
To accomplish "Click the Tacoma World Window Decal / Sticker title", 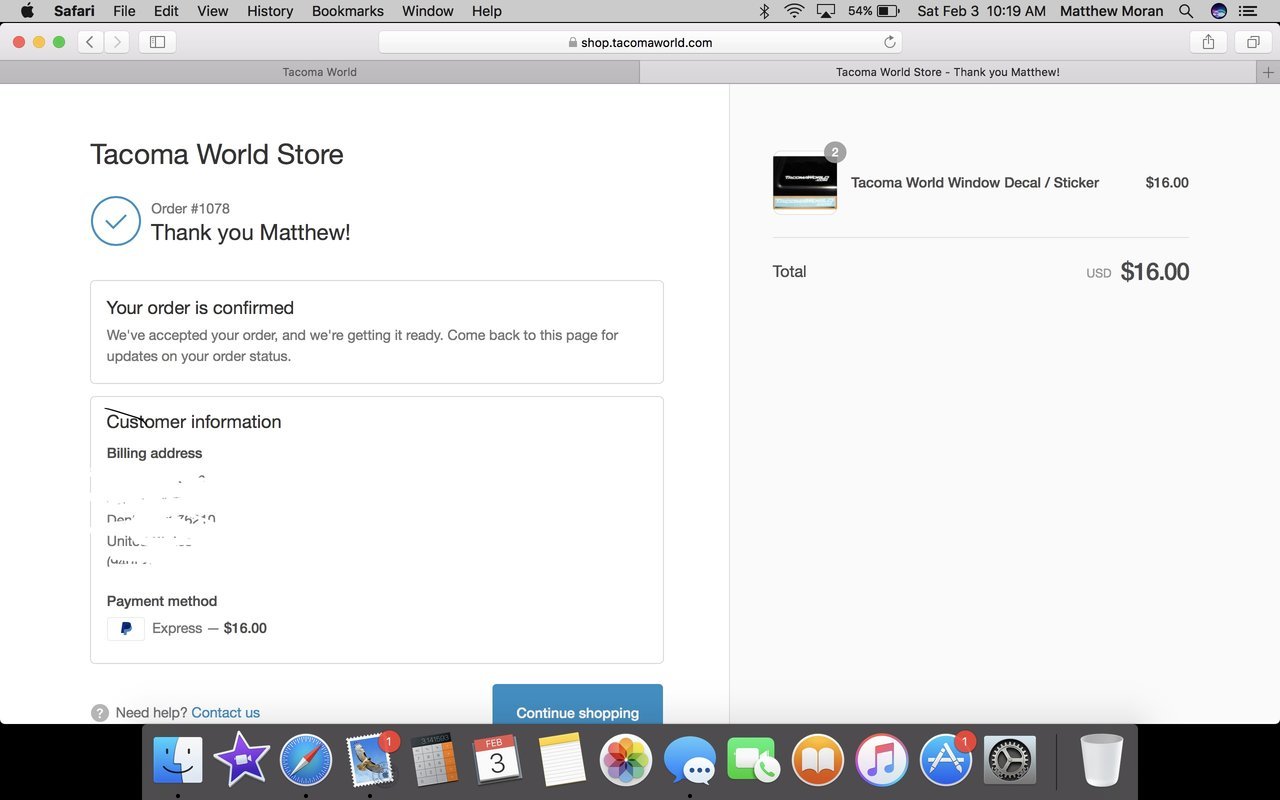I will pyautogui.click(x=975, y=182).
